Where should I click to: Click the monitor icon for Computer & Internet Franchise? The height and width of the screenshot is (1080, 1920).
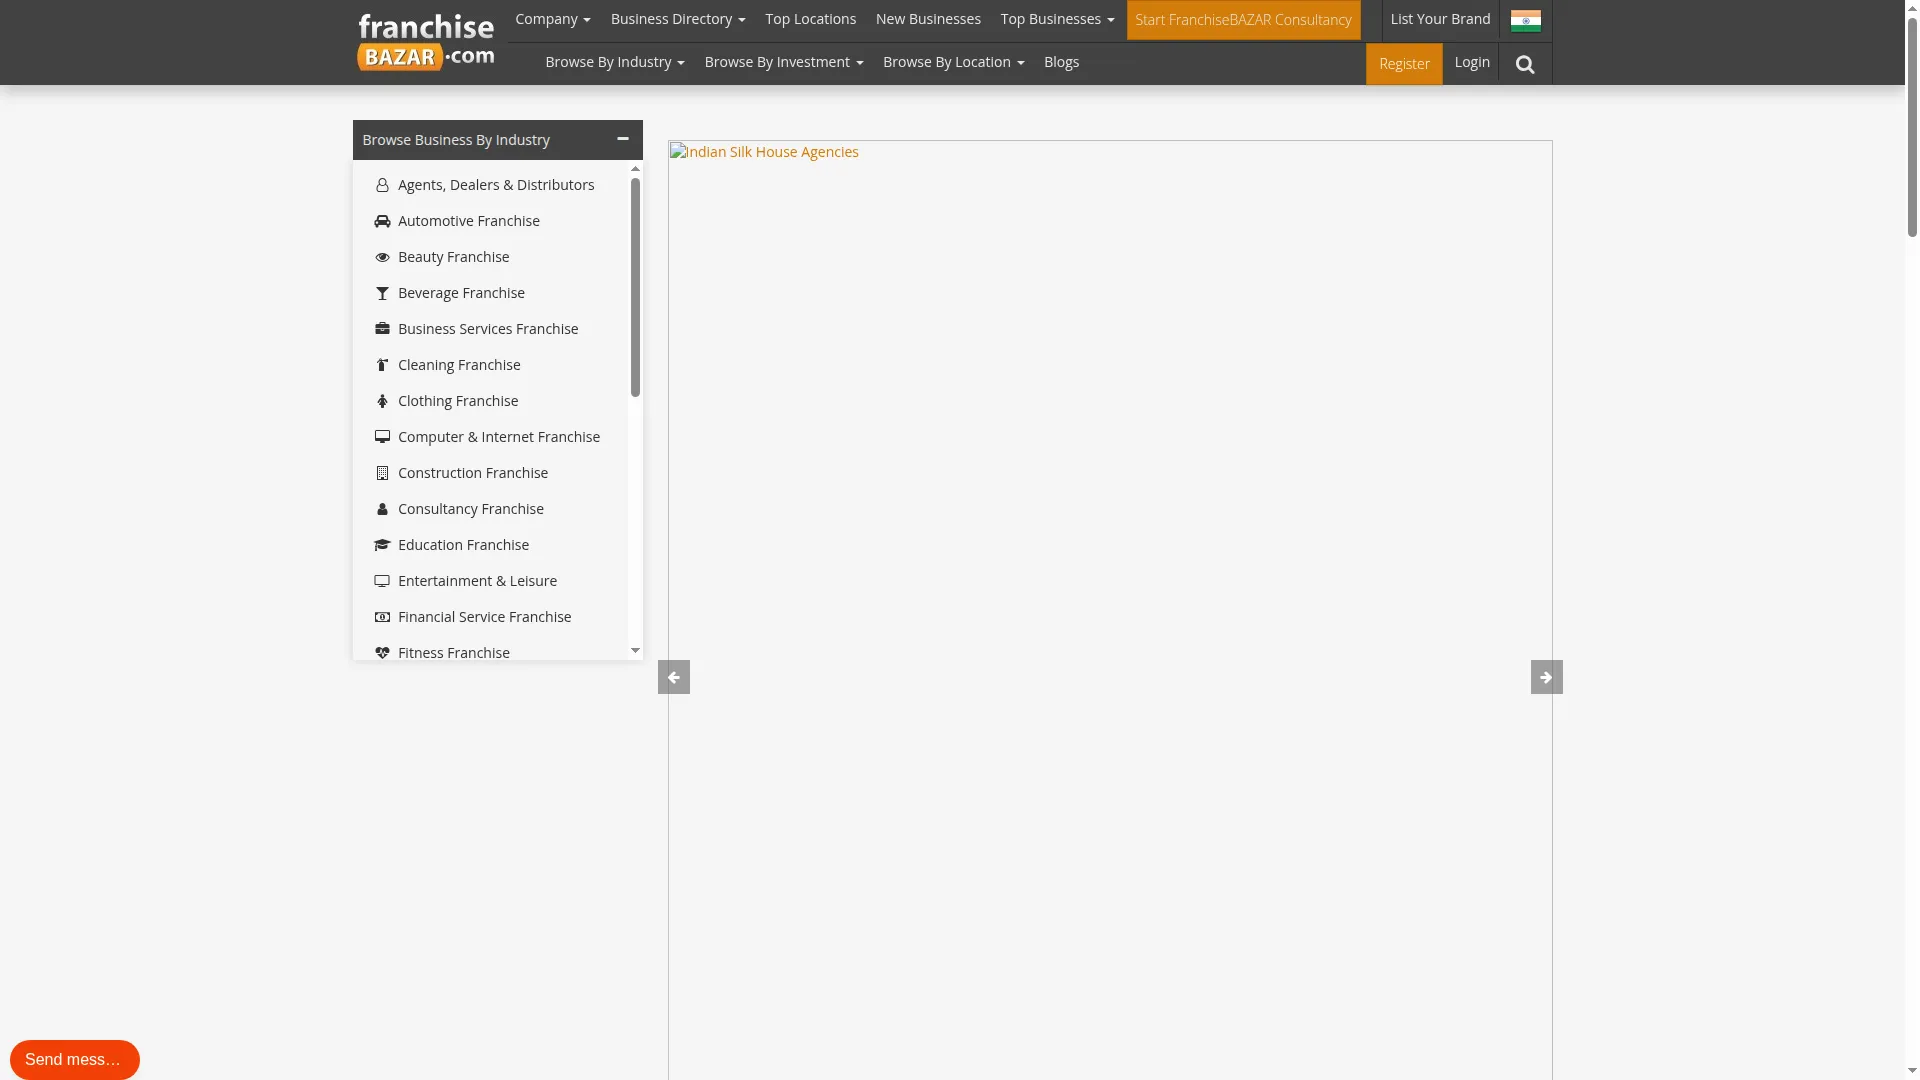pyautogui.click(x=382, y=437)
